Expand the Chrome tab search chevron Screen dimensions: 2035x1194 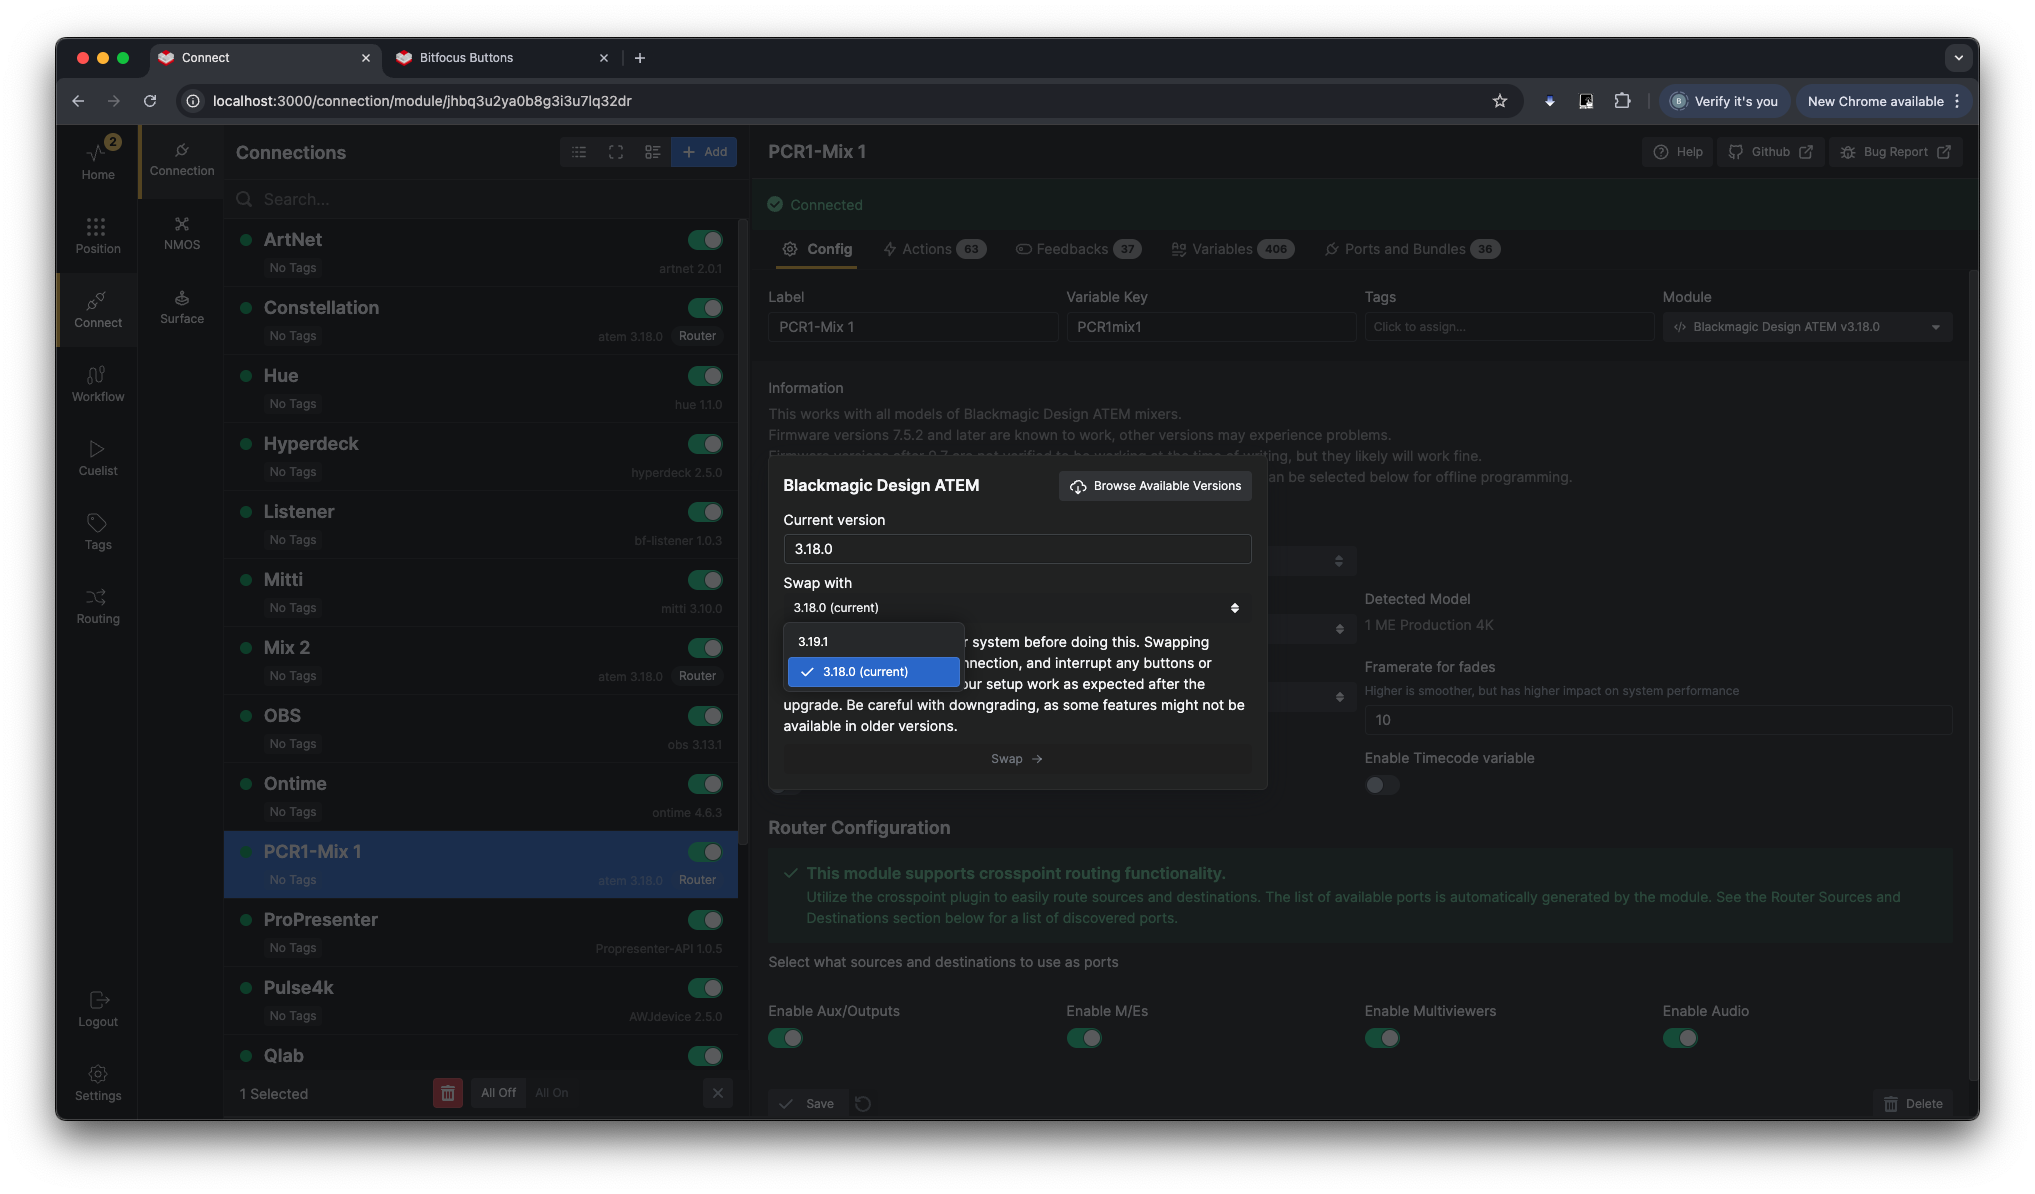point(1958,58)
